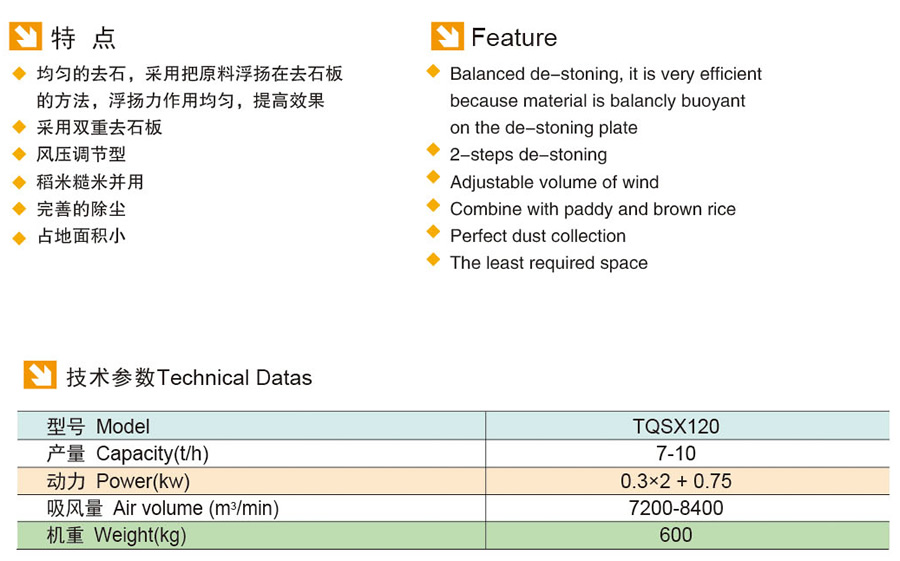Click the orange arrow icon beside Feature
The height and width of the screenshot is (561, 900).
tap(447, 36)
